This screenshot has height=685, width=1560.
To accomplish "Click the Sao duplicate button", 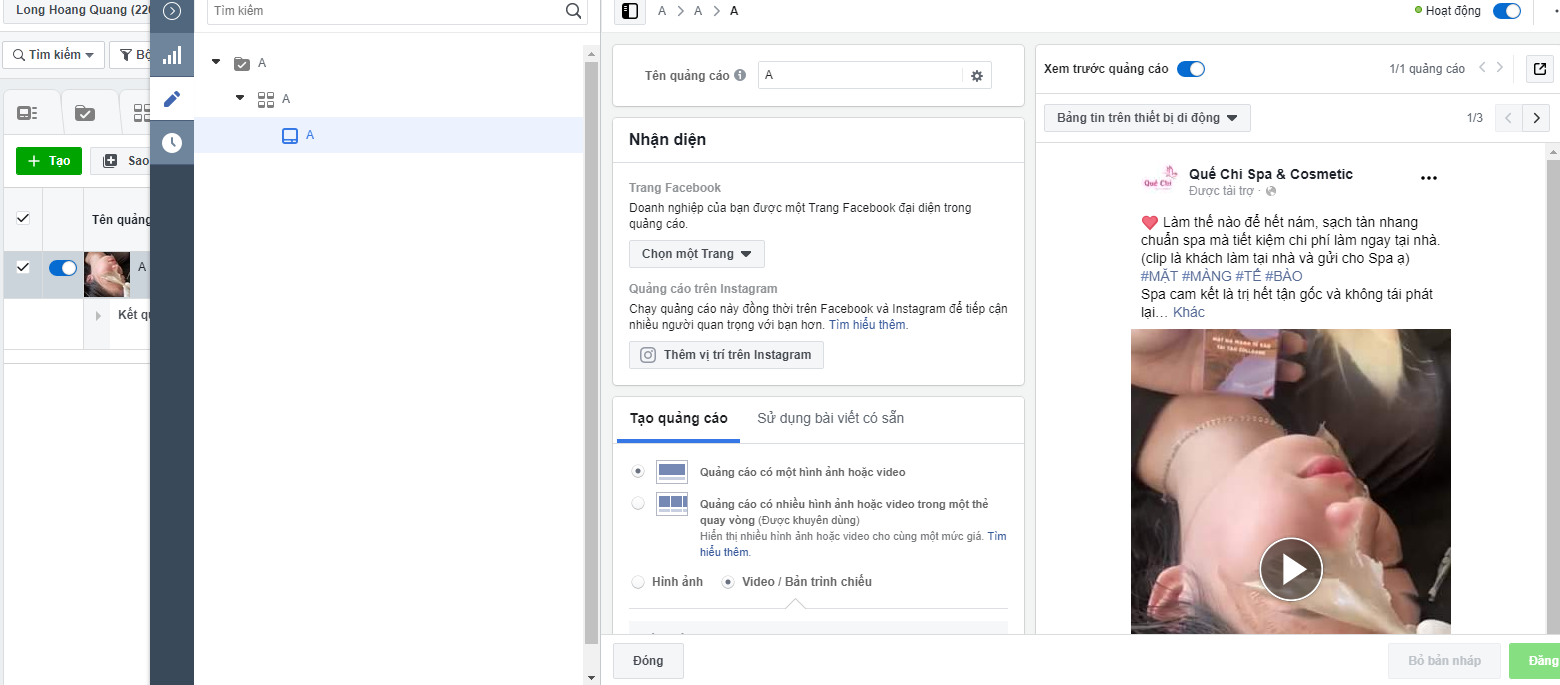I will (x=121, y=161).
